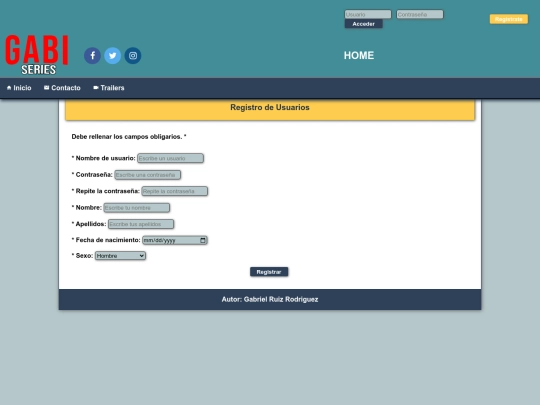
Task: Click the Fecha de nacimiento date field
Action: pyautogui.click(x=175, y=240)
